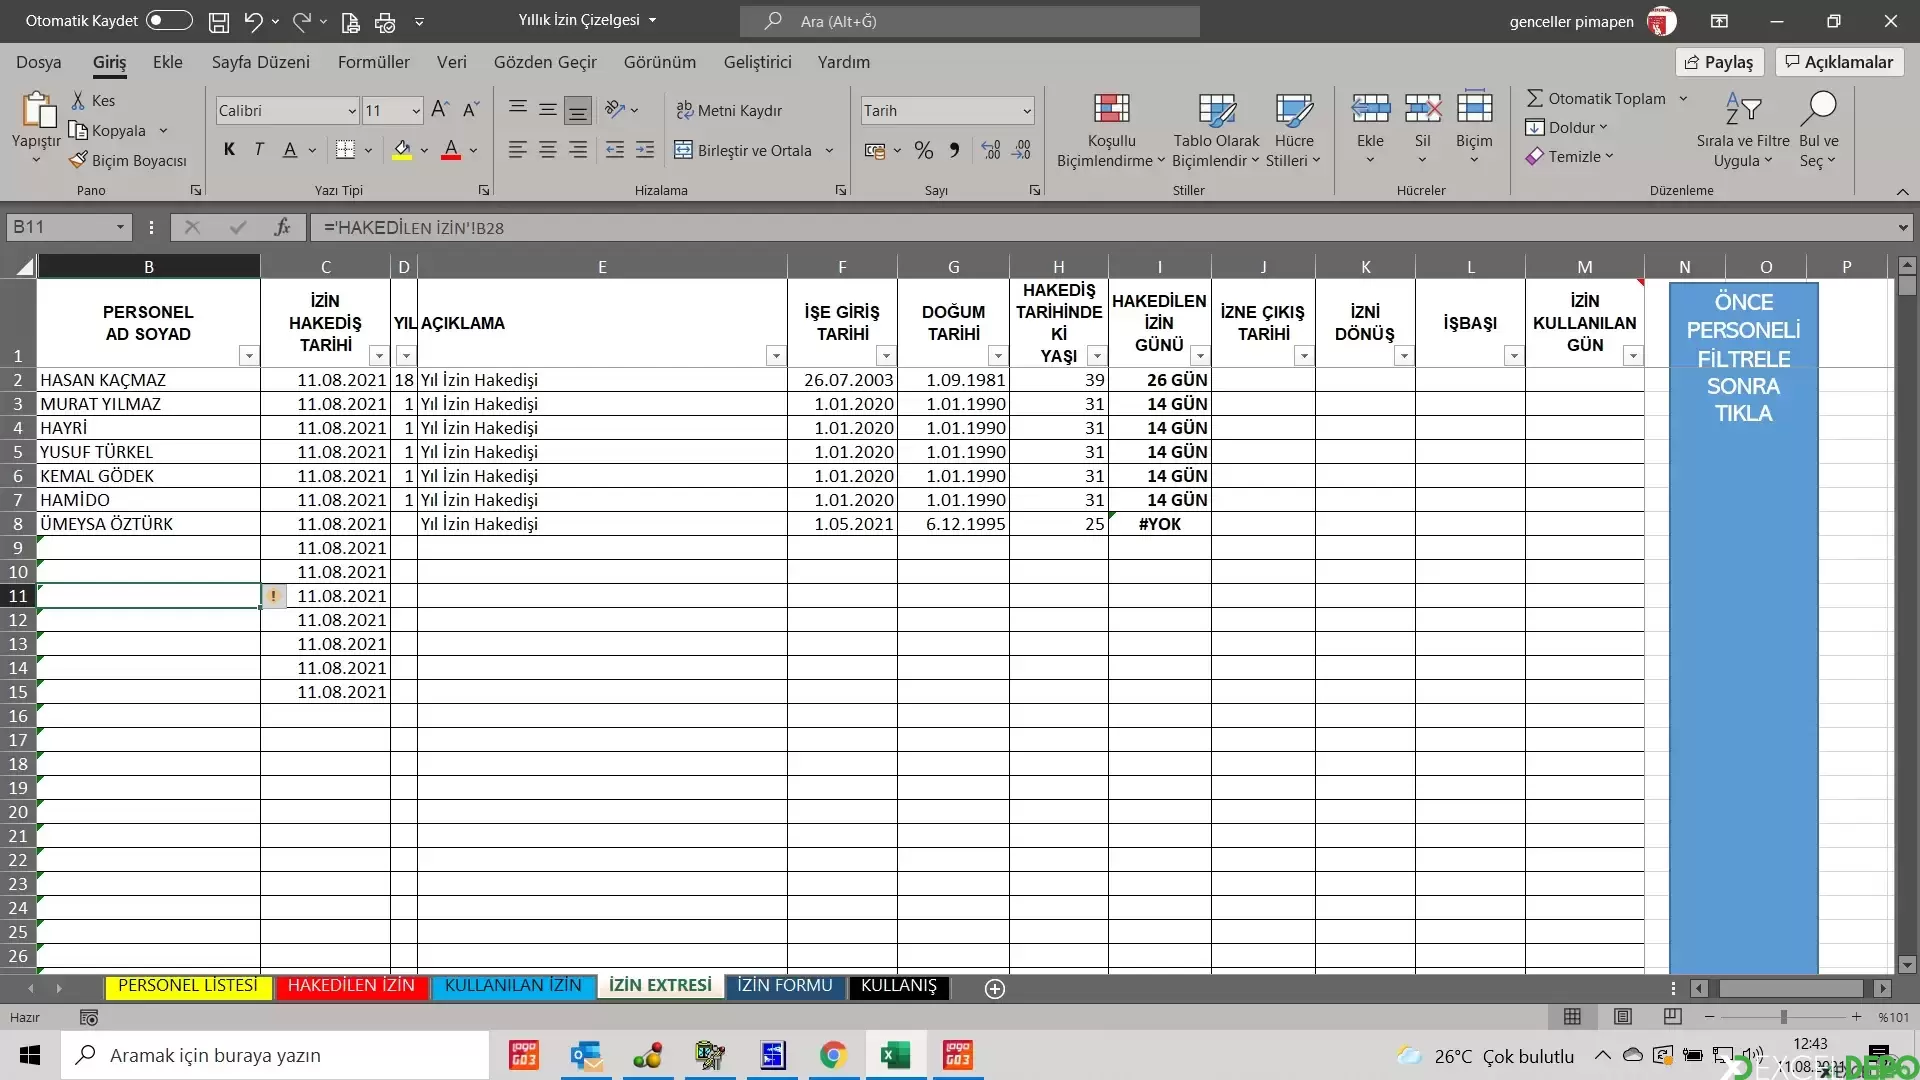Increase font size with large A icon

pyautogui.click(x=439, y=110)
